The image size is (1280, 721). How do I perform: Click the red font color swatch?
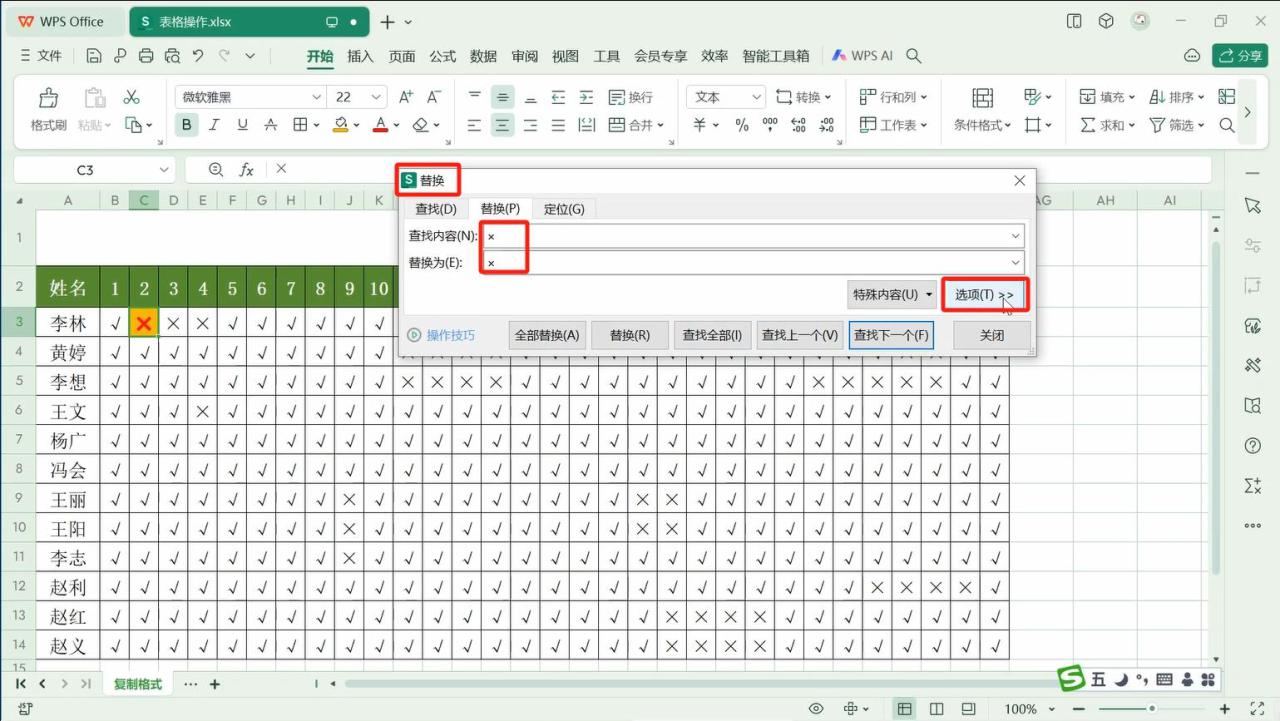point(380,125)
